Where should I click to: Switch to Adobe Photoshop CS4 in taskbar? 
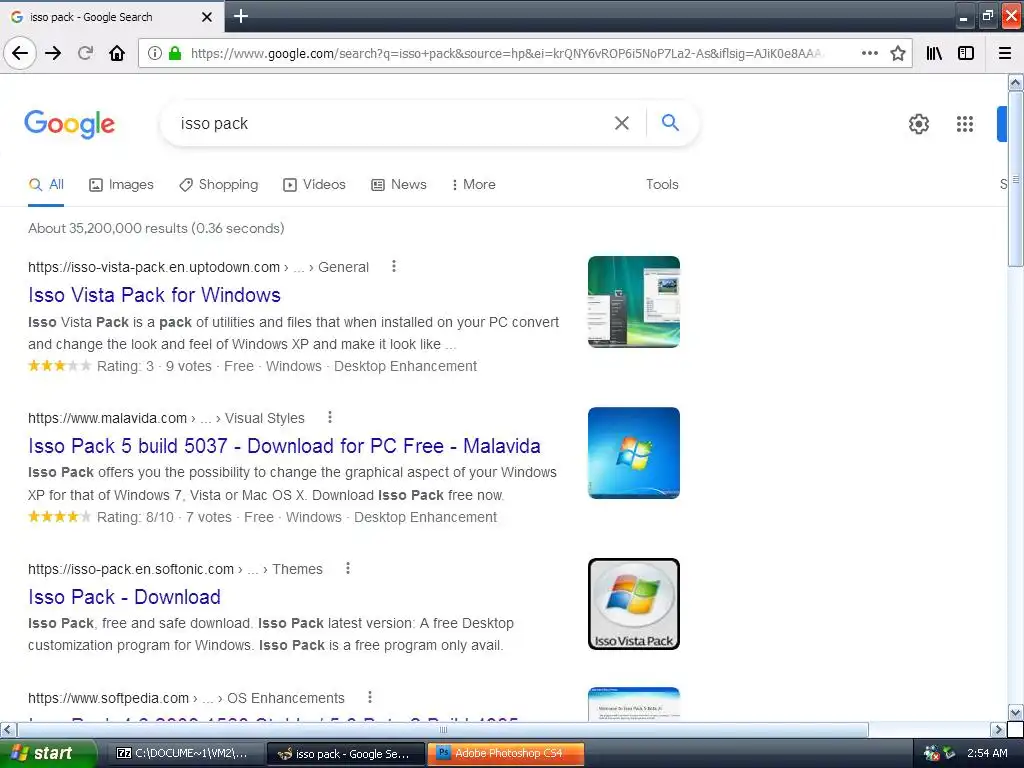point(505,753)
